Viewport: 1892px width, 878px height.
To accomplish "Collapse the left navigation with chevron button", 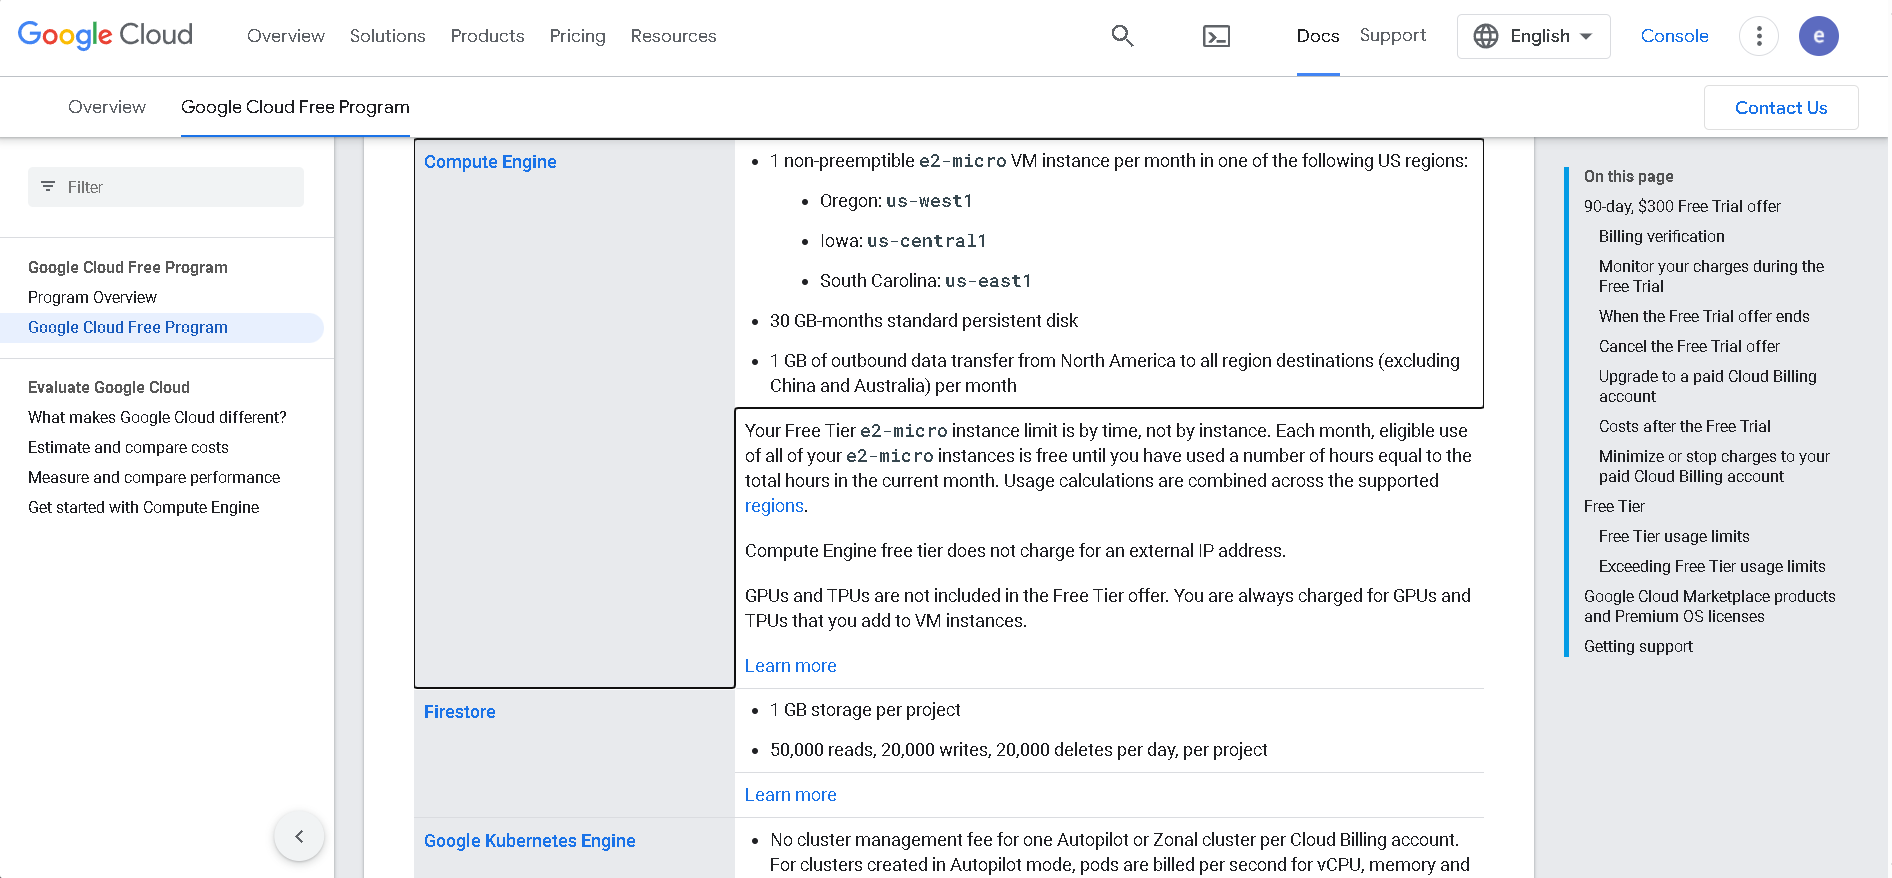I will 299,836.
